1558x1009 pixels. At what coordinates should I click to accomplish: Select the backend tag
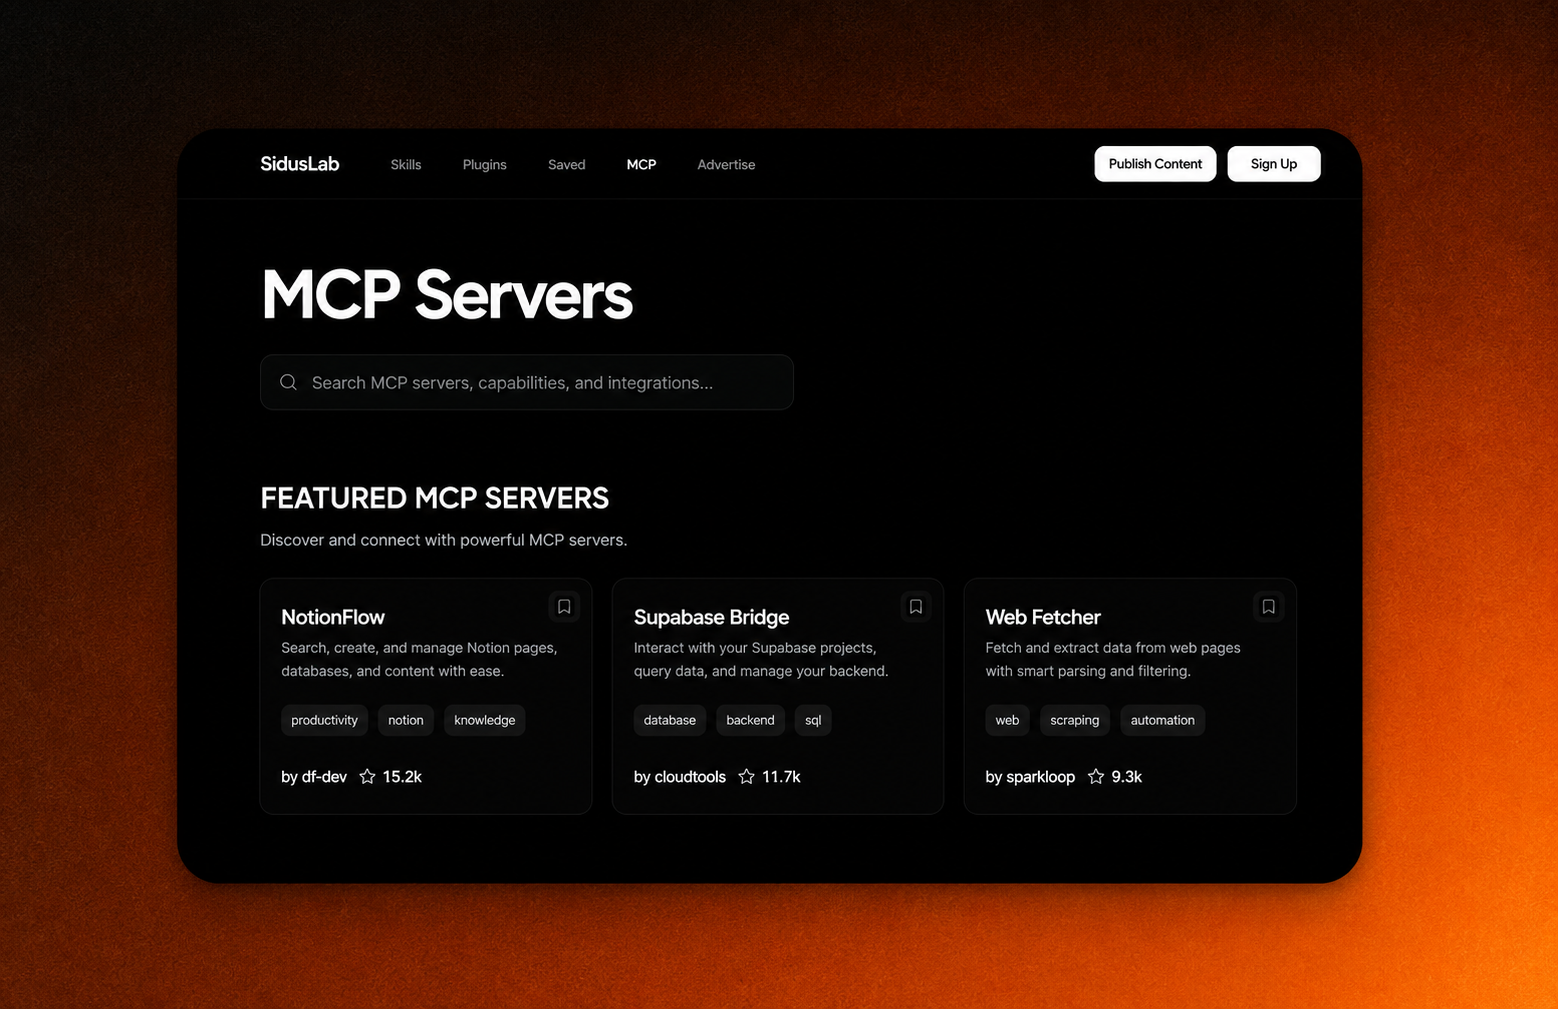750,720
